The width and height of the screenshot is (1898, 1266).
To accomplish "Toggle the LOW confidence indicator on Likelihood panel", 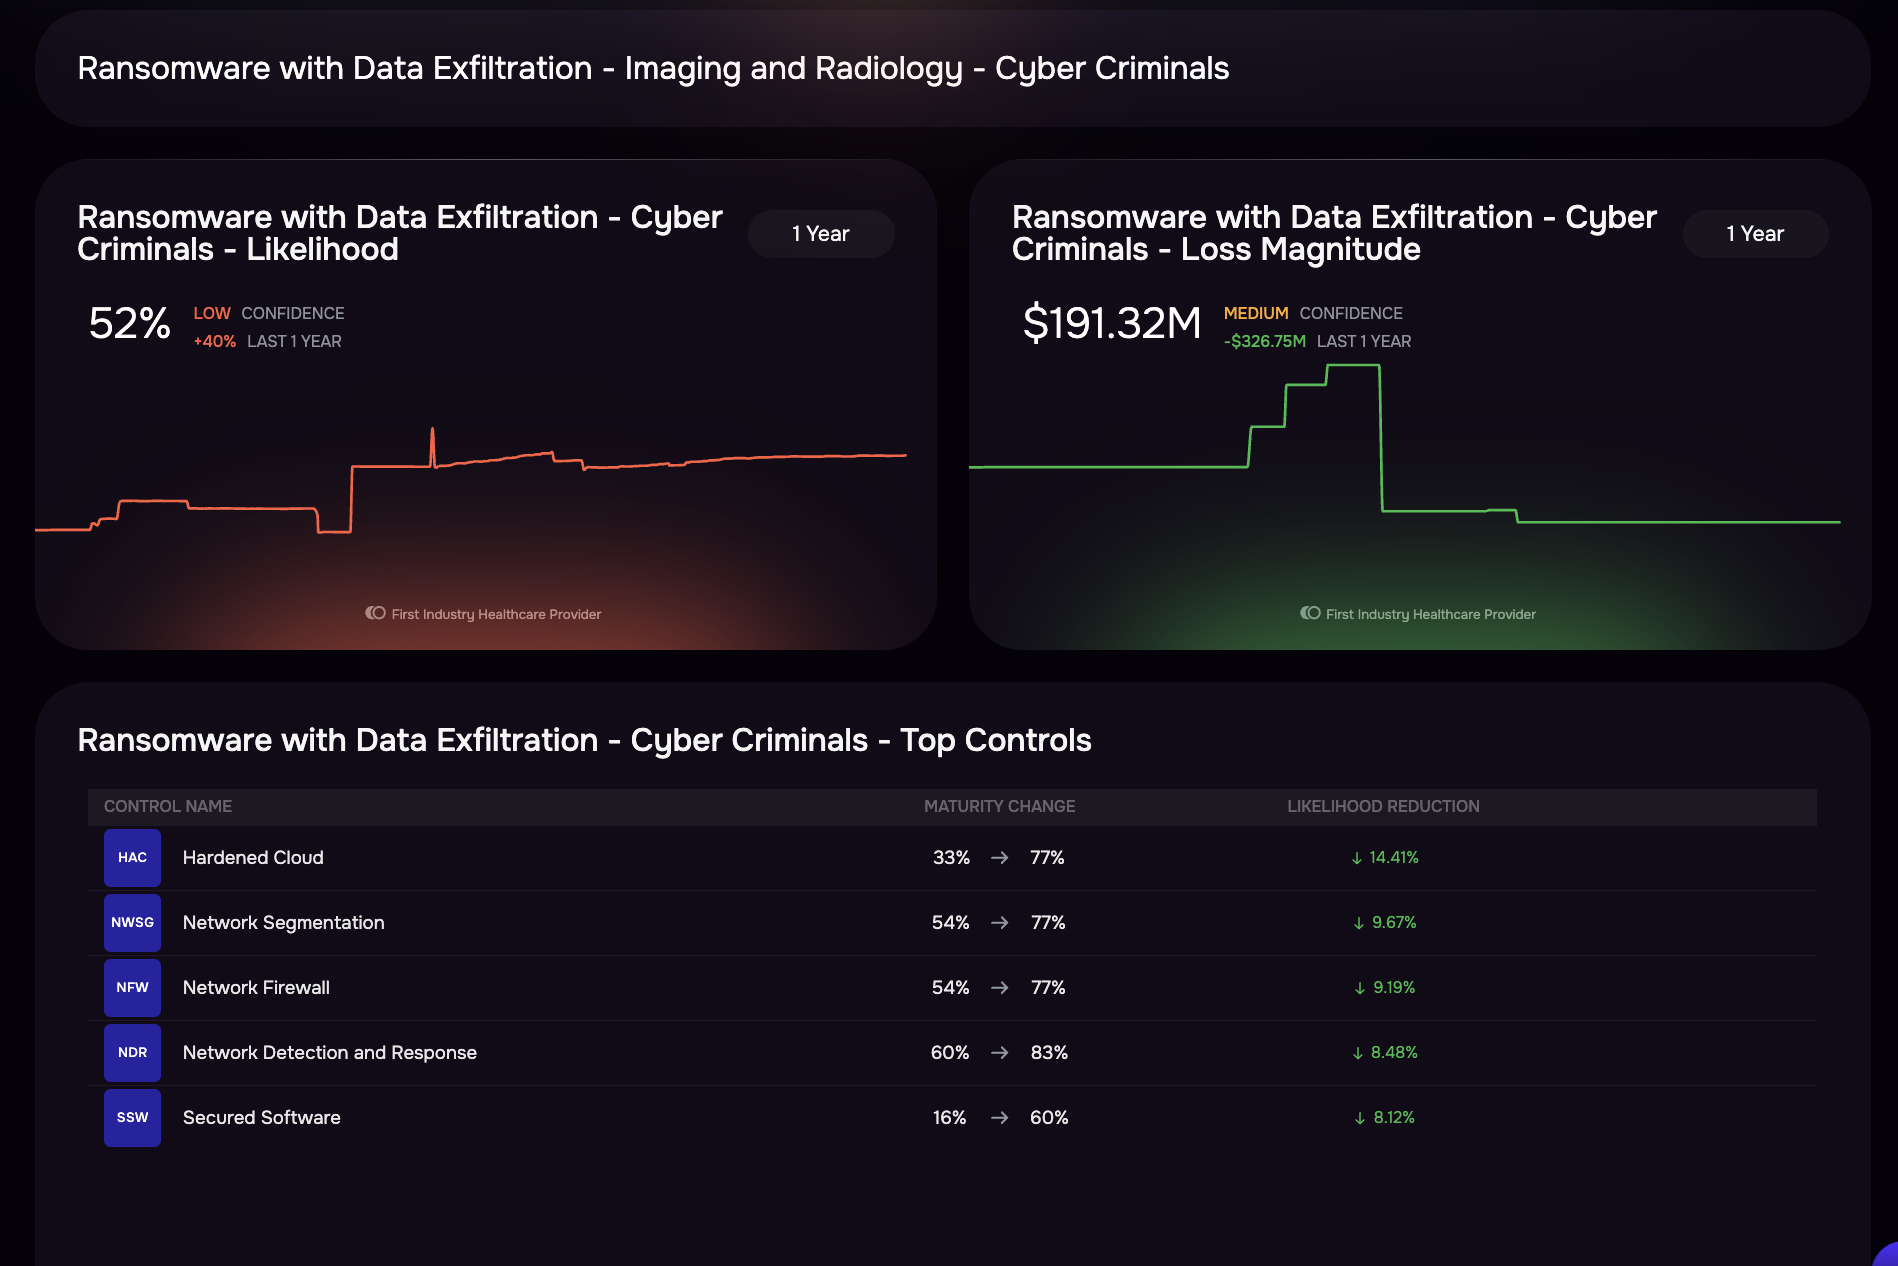I will tap(212, 313).
